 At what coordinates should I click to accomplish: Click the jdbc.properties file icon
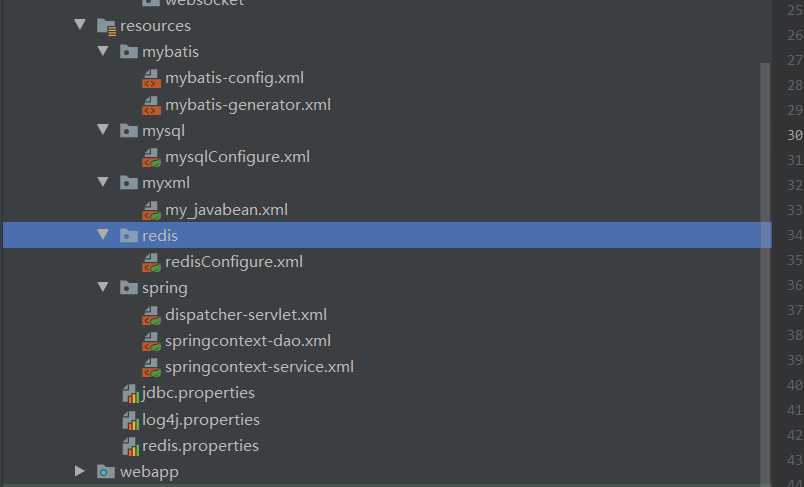(x=130, y=394)
